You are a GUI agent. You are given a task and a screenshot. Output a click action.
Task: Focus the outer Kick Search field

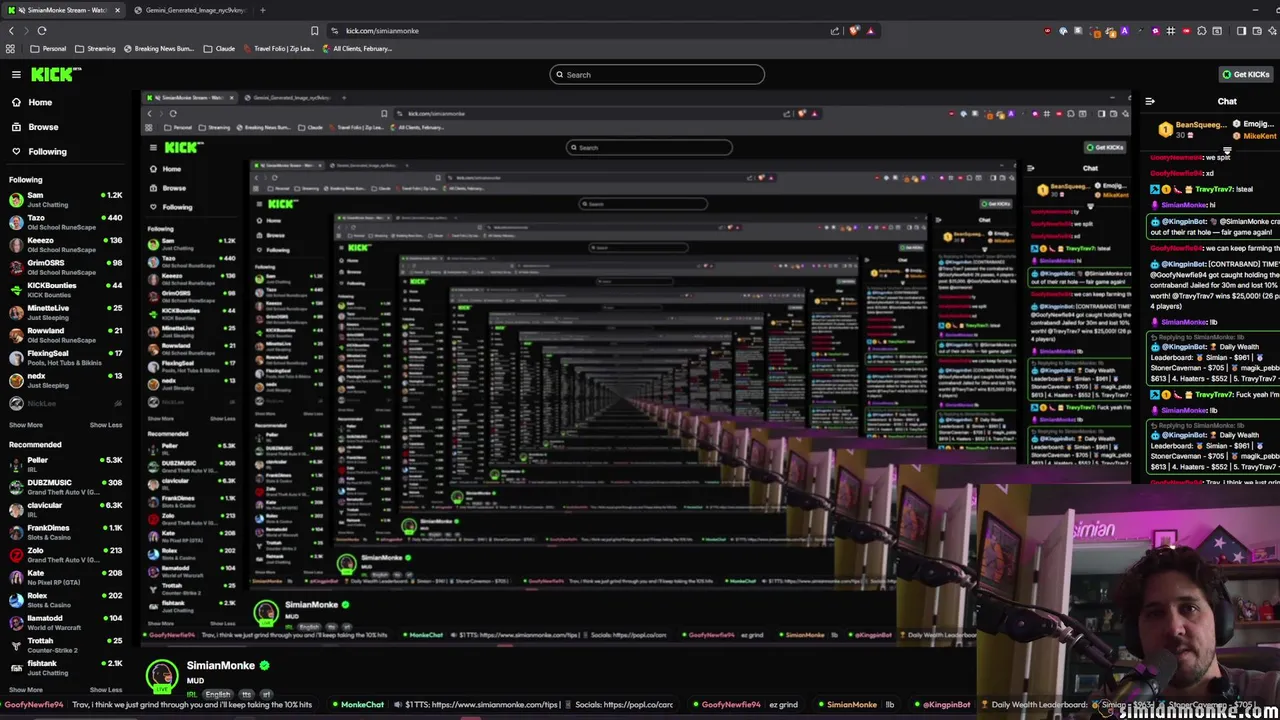(x=657, y=74)
